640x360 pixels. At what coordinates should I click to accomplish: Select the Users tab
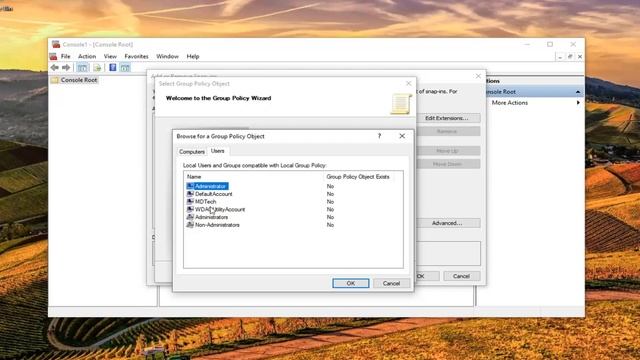tap(218, 151)
